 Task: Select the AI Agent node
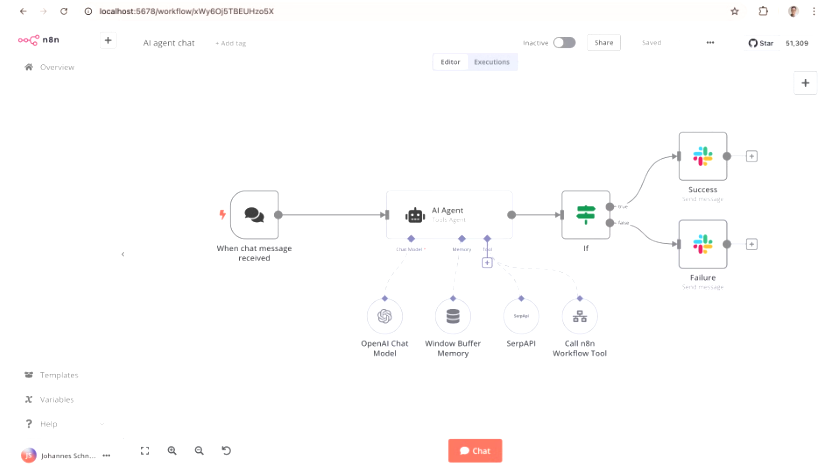[x=449, y=215]
